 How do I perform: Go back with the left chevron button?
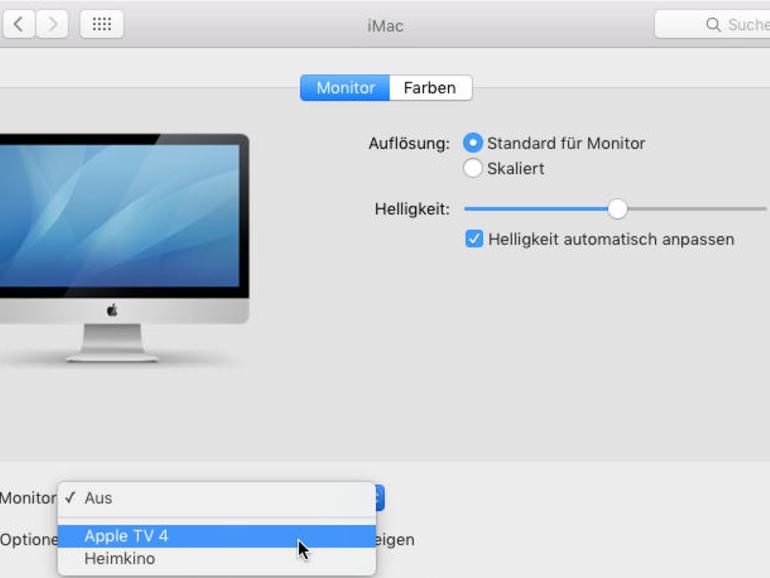19,24
